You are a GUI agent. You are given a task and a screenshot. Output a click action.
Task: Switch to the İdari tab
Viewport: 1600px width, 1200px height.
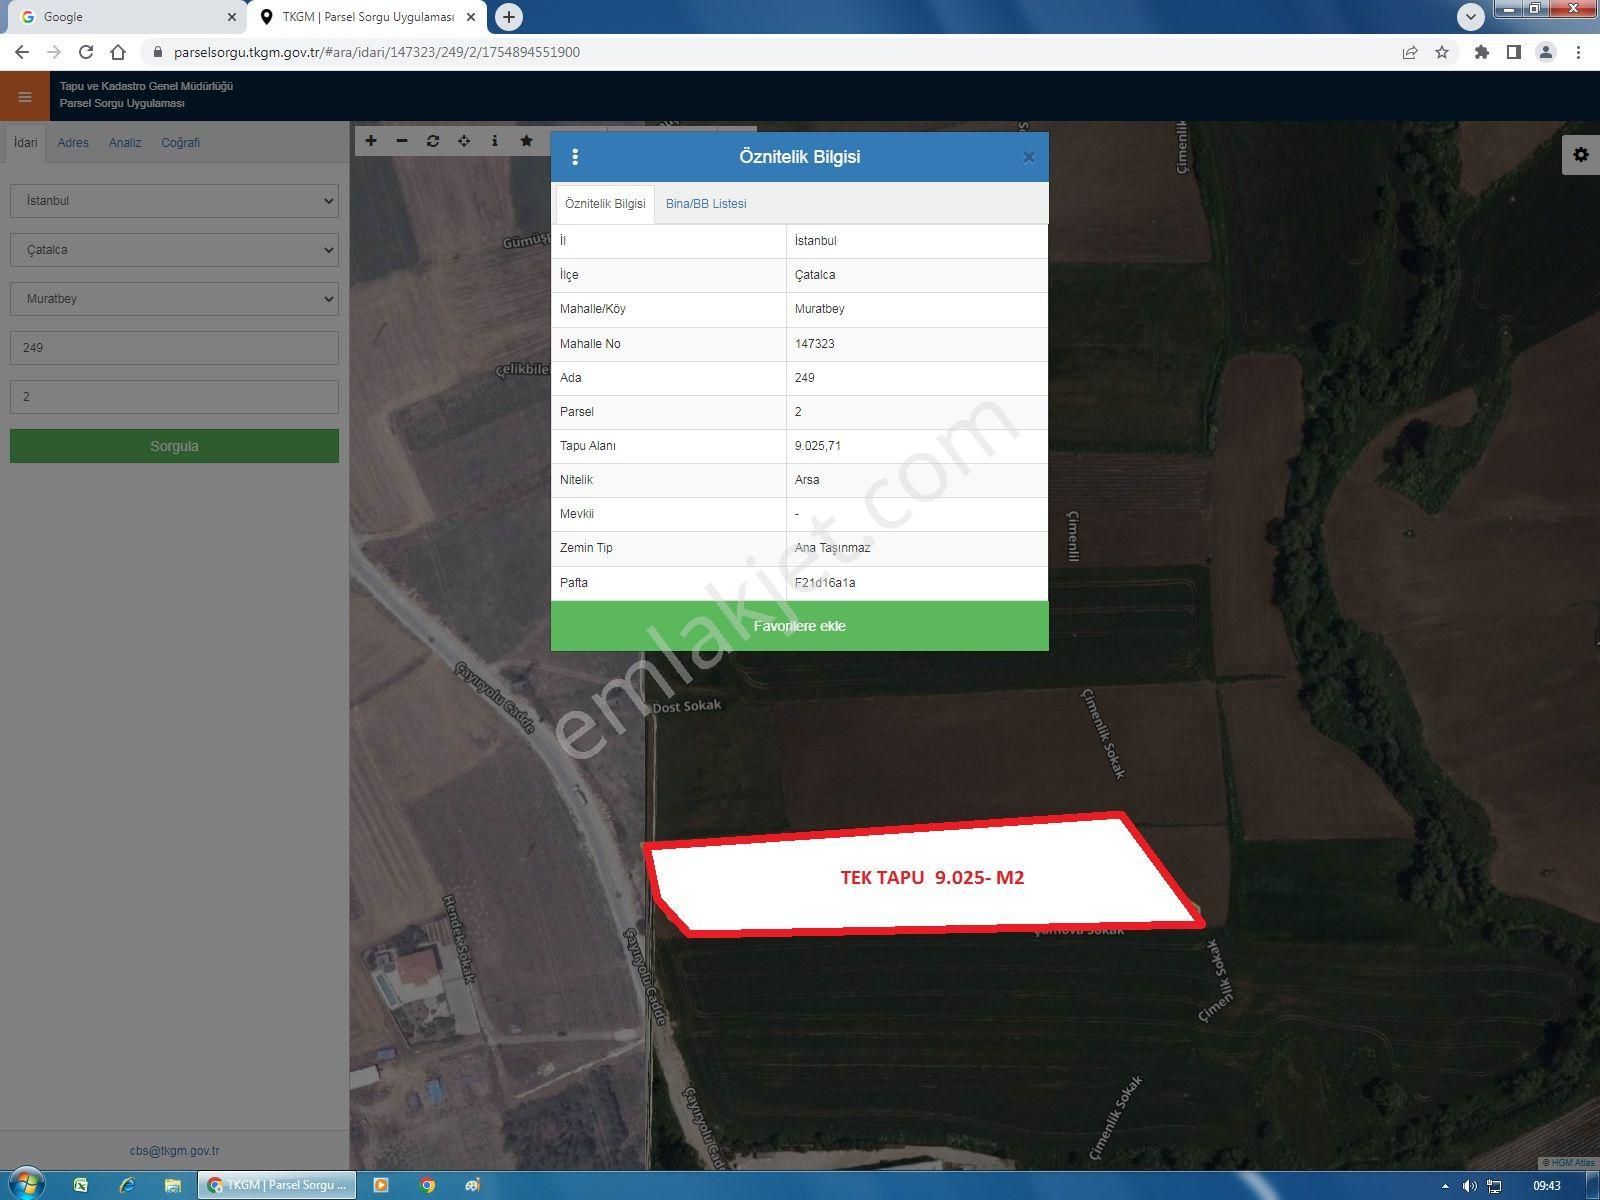pos(25,143)
